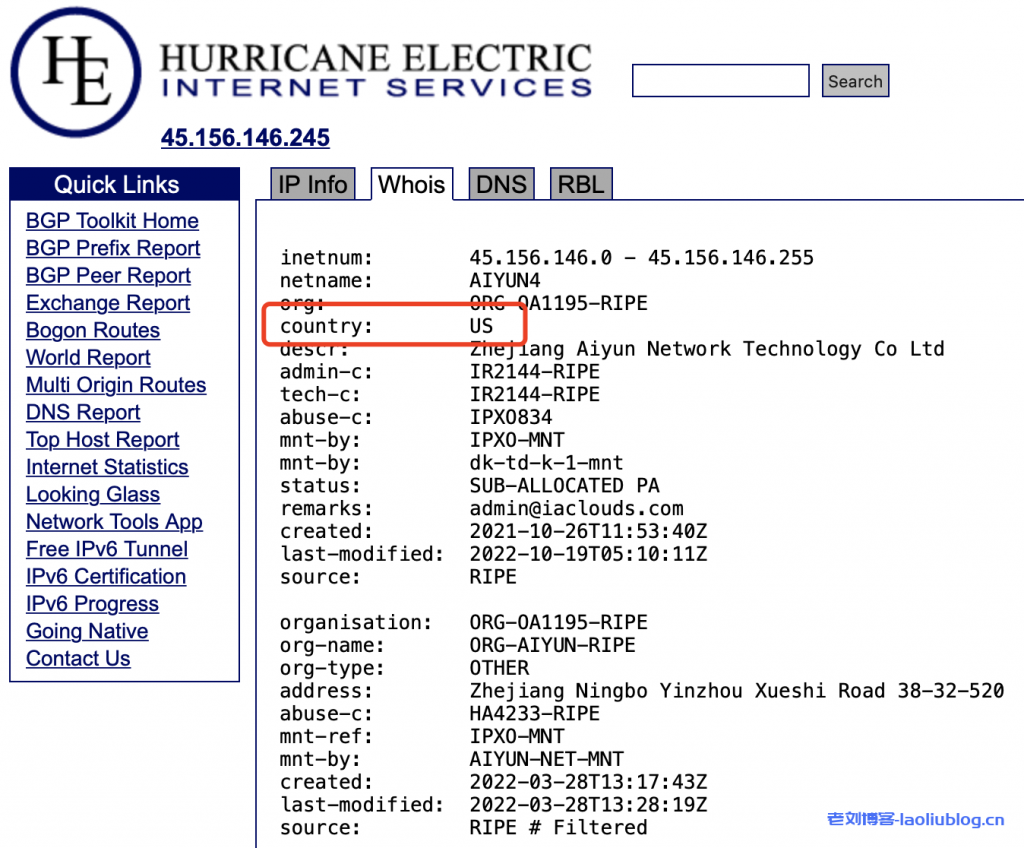Screen dimensions: 1024x848
Task: Click the Free IPv6 Tunnel link
Action: point(107,549)
